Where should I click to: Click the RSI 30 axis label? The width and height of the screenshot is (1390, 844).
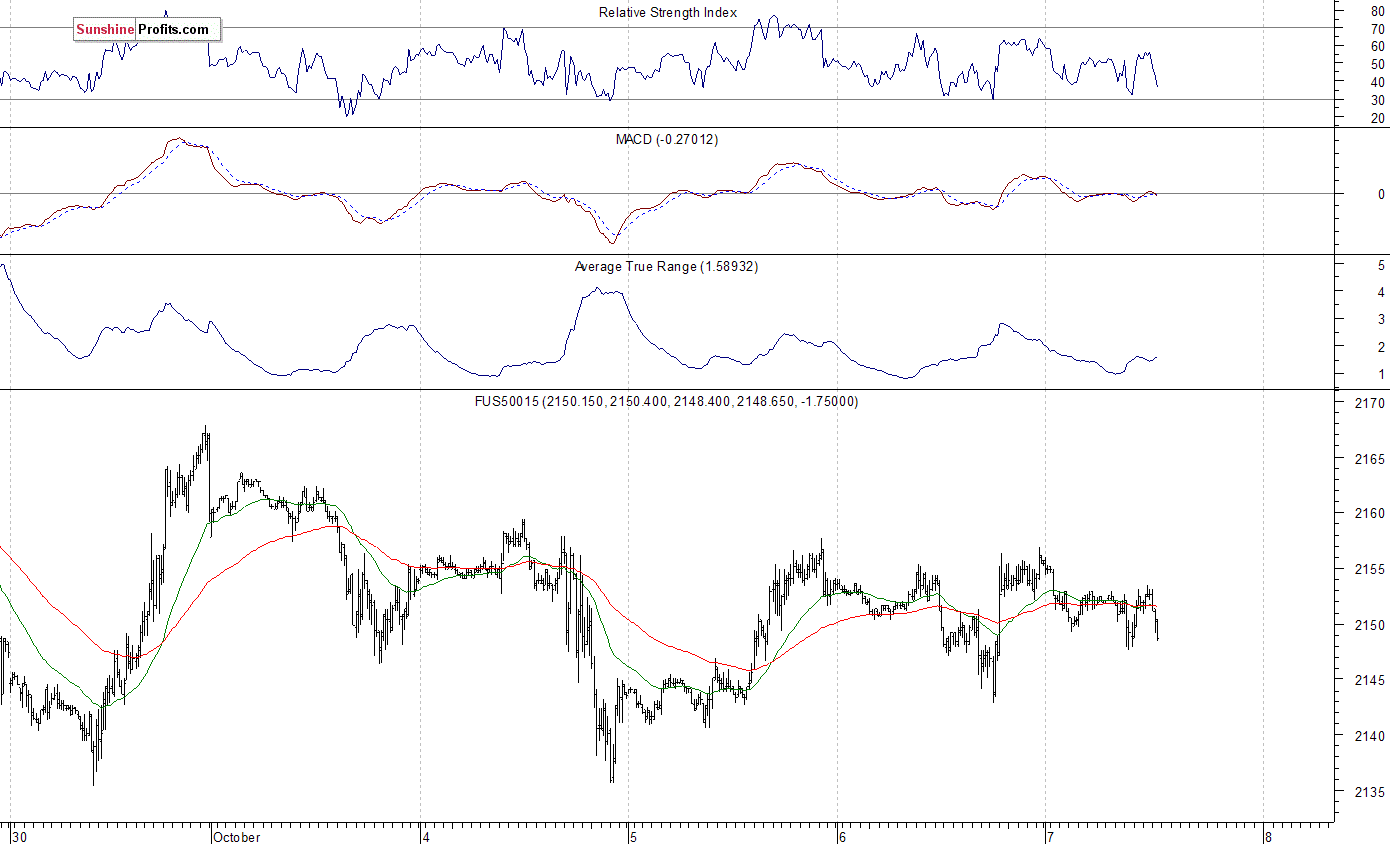point(1377,100)
